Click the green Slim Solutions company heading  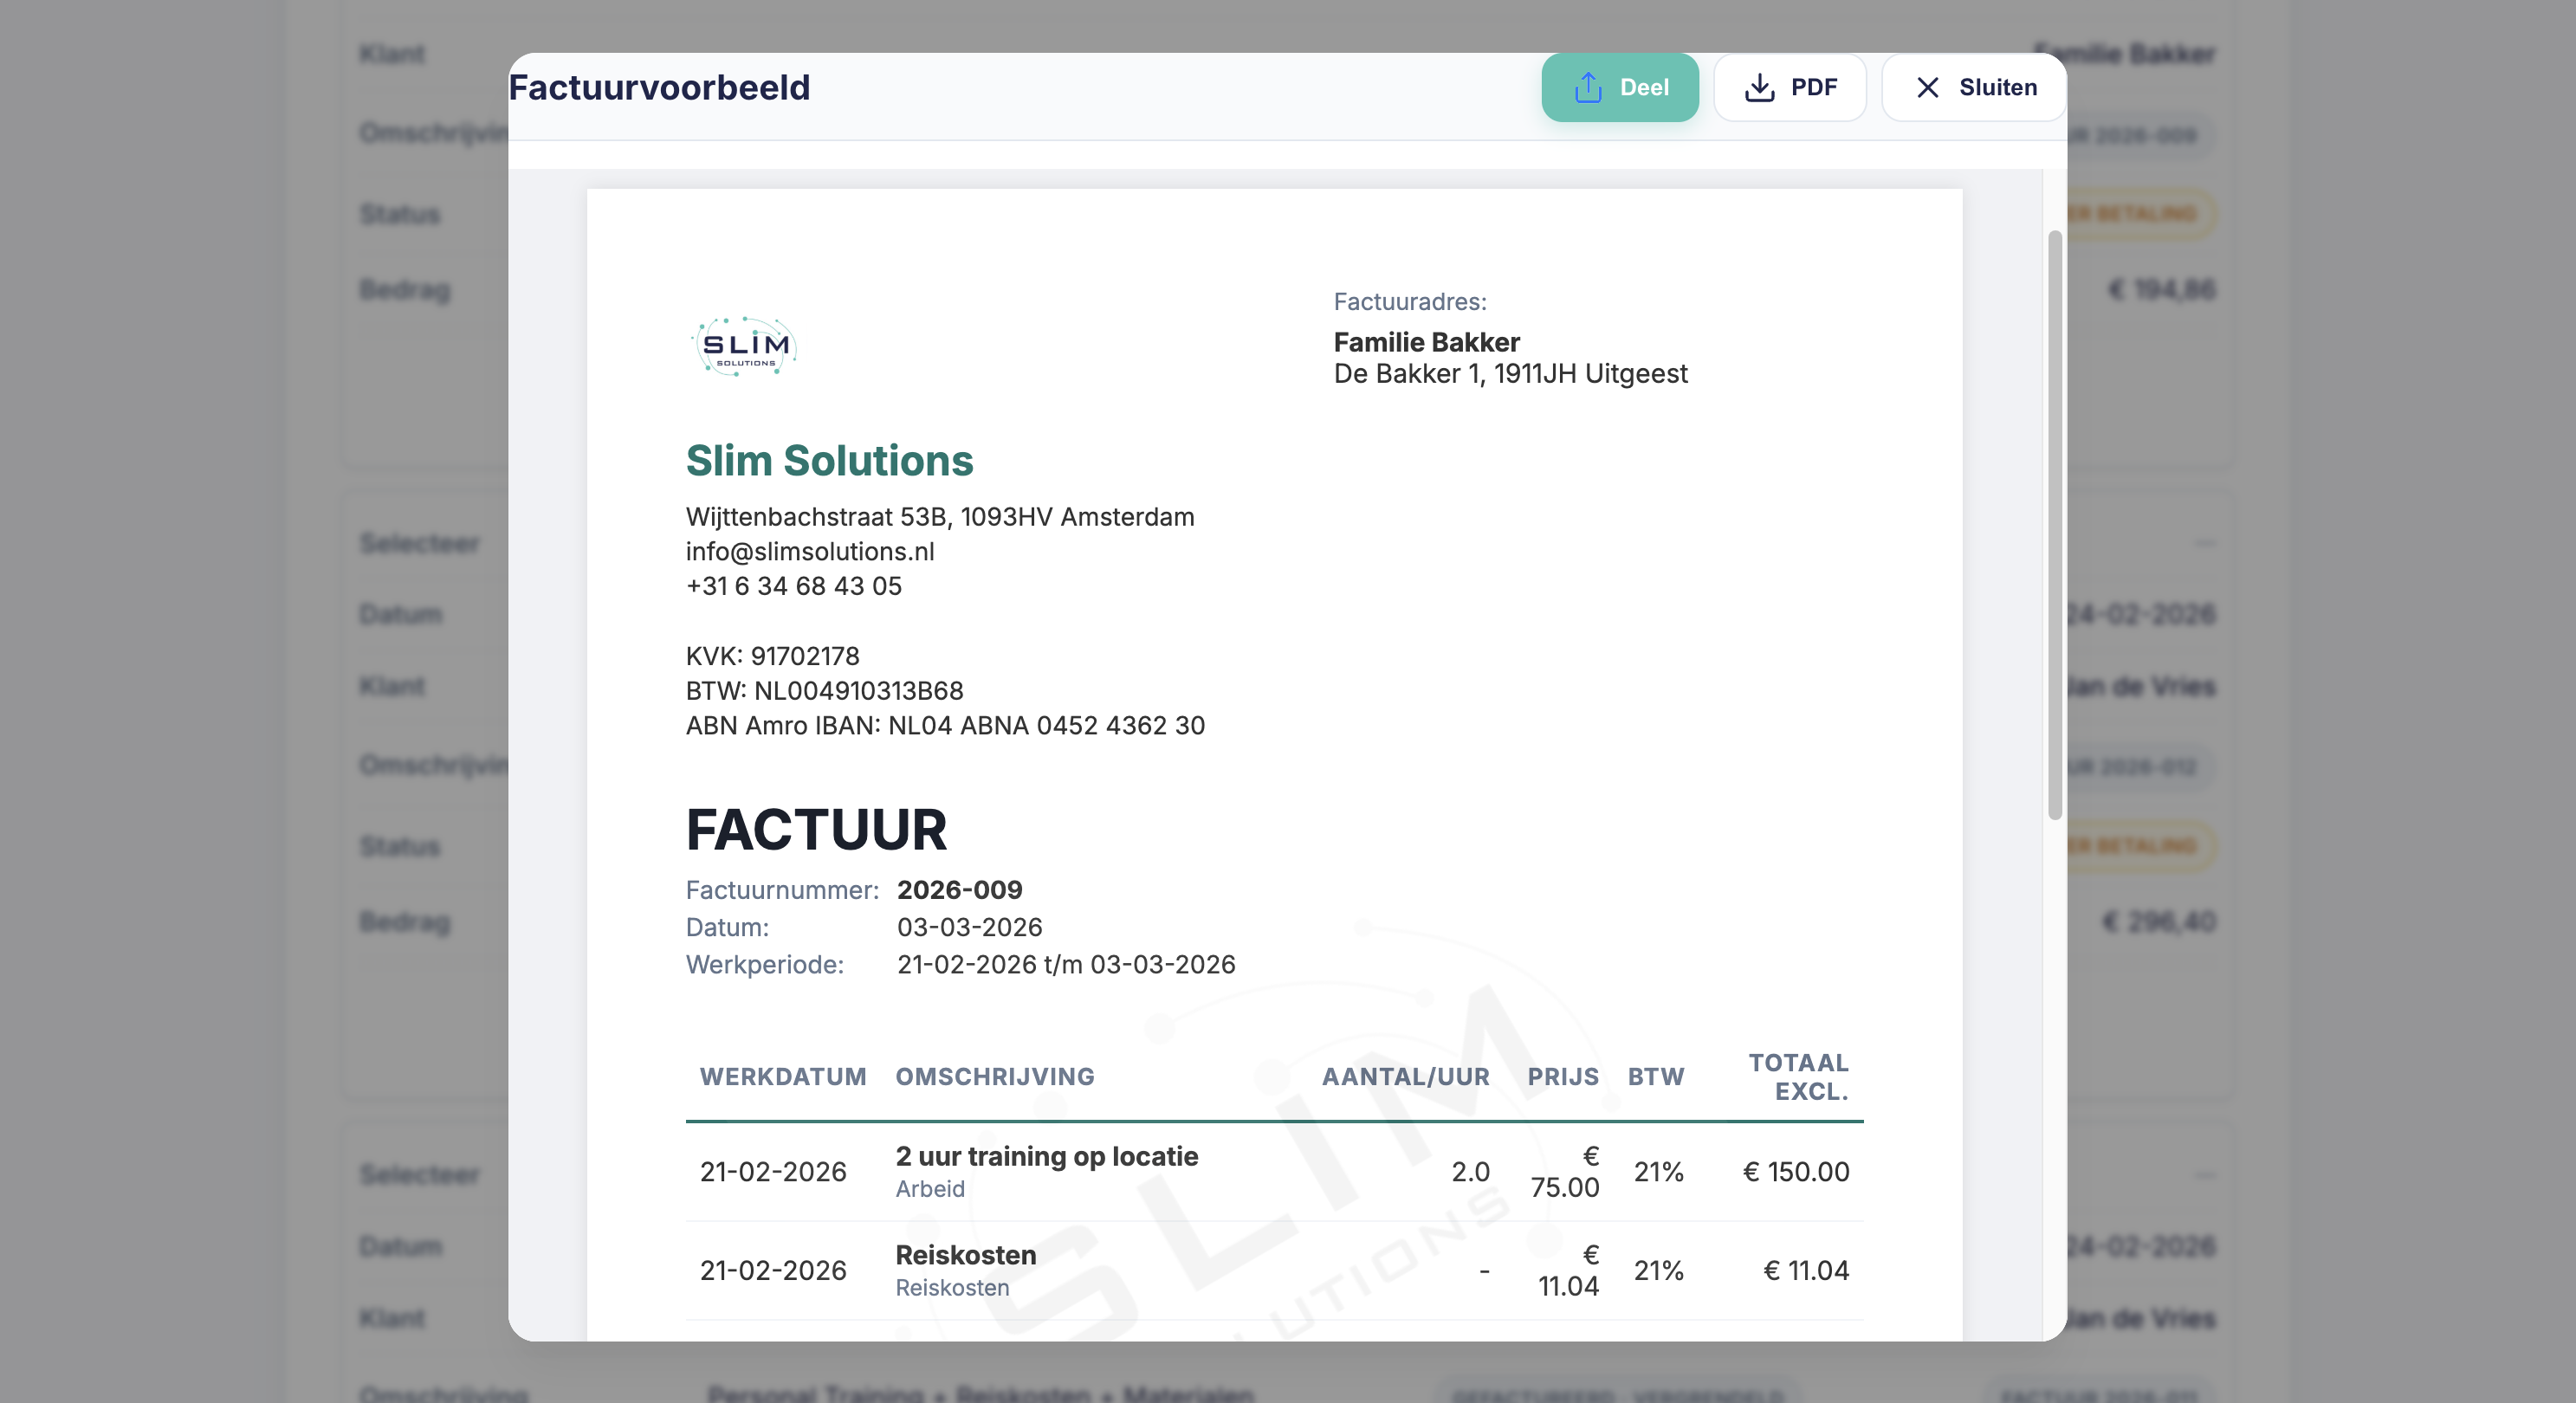coord(829,461)
